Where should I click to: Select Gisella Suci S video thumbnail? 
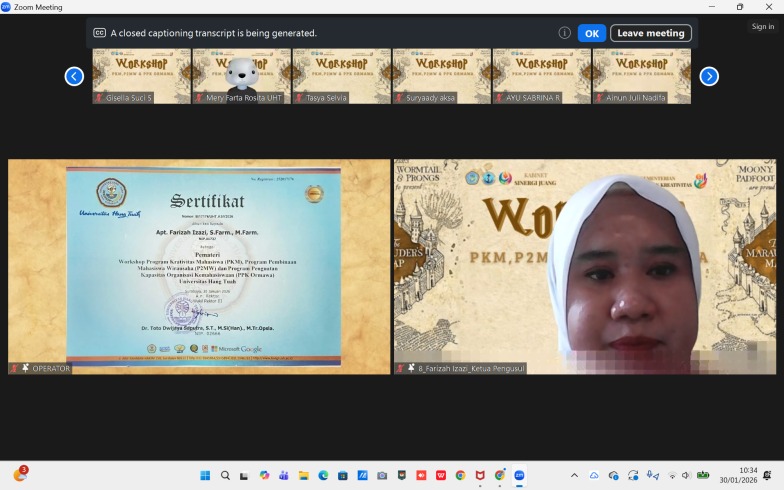tap(141, 76)
